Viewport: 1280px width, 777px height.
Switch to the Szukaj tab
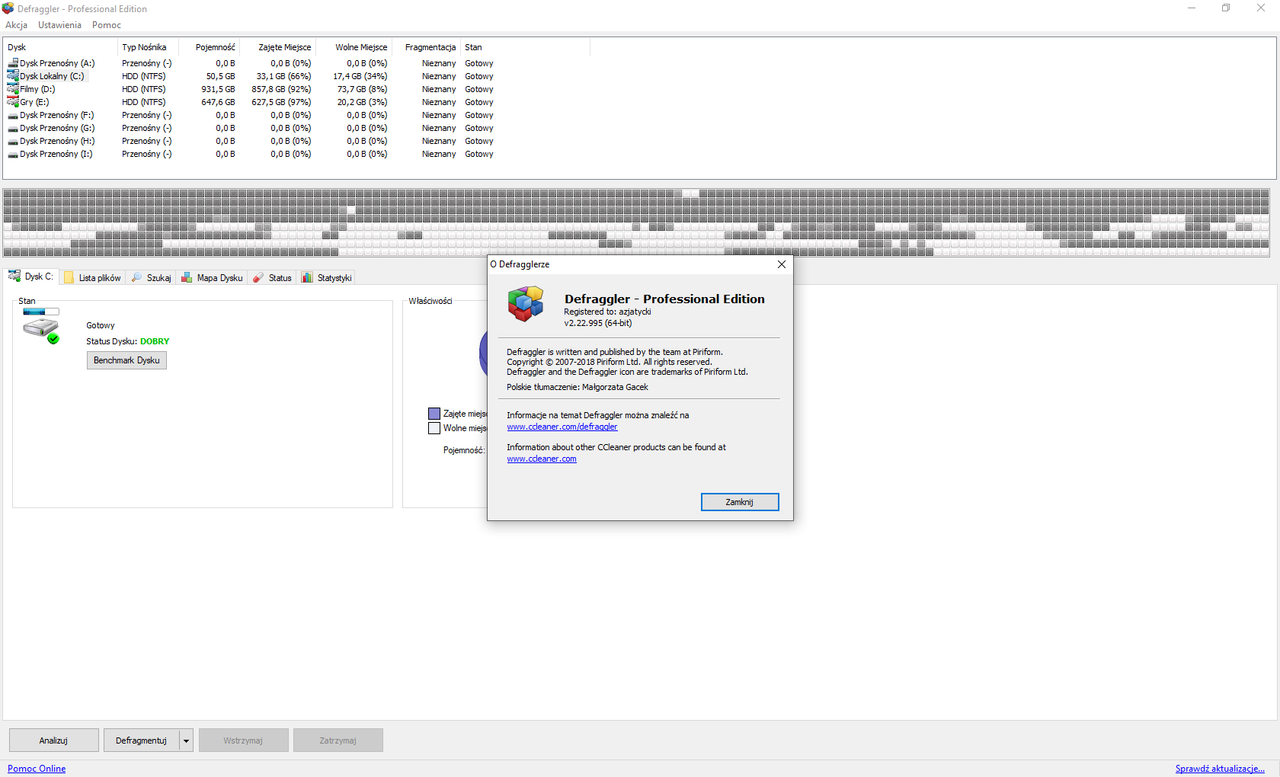[x=152, y=277]
